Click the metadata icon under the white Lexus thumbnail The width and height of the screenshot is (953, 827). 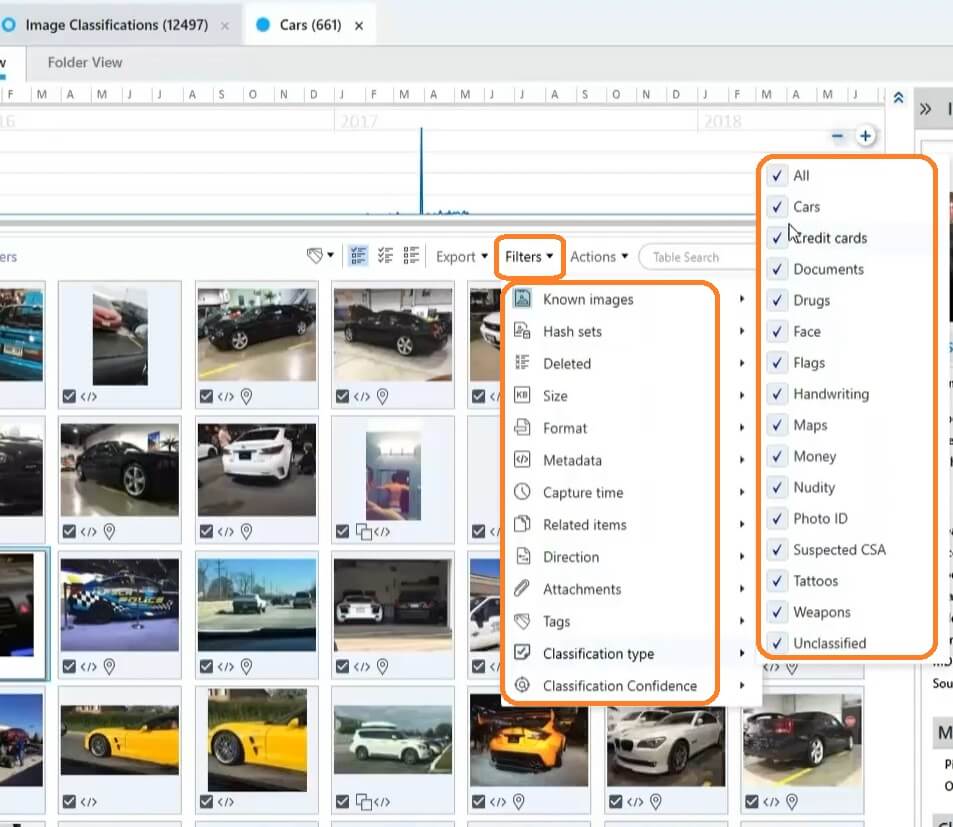click(225, 532)
